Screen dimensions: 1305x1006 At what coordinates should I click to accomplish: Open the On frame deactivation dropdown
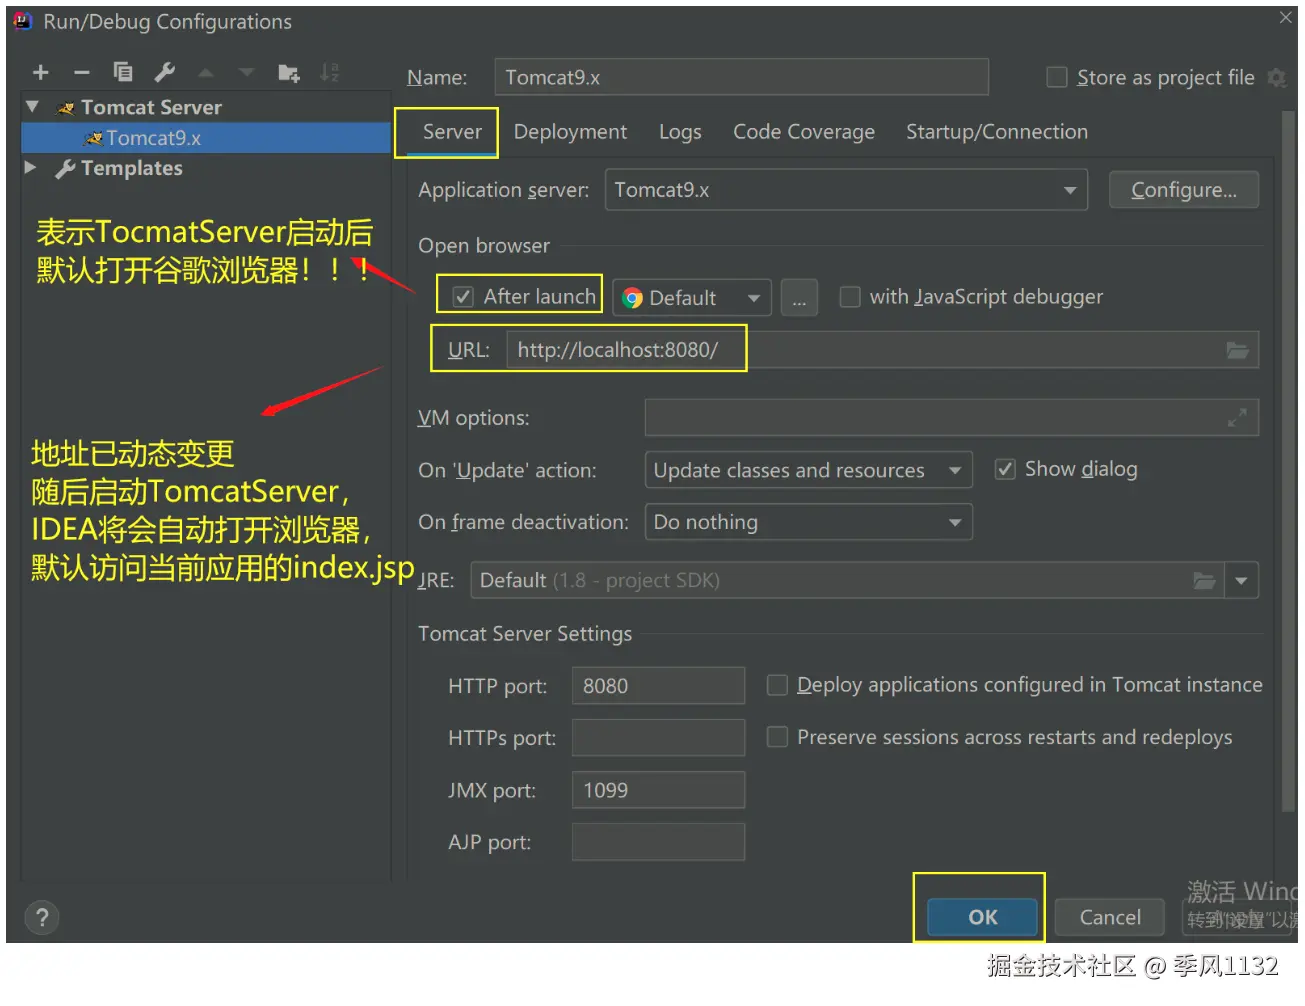pyautogui.click(x=808, y=522)
